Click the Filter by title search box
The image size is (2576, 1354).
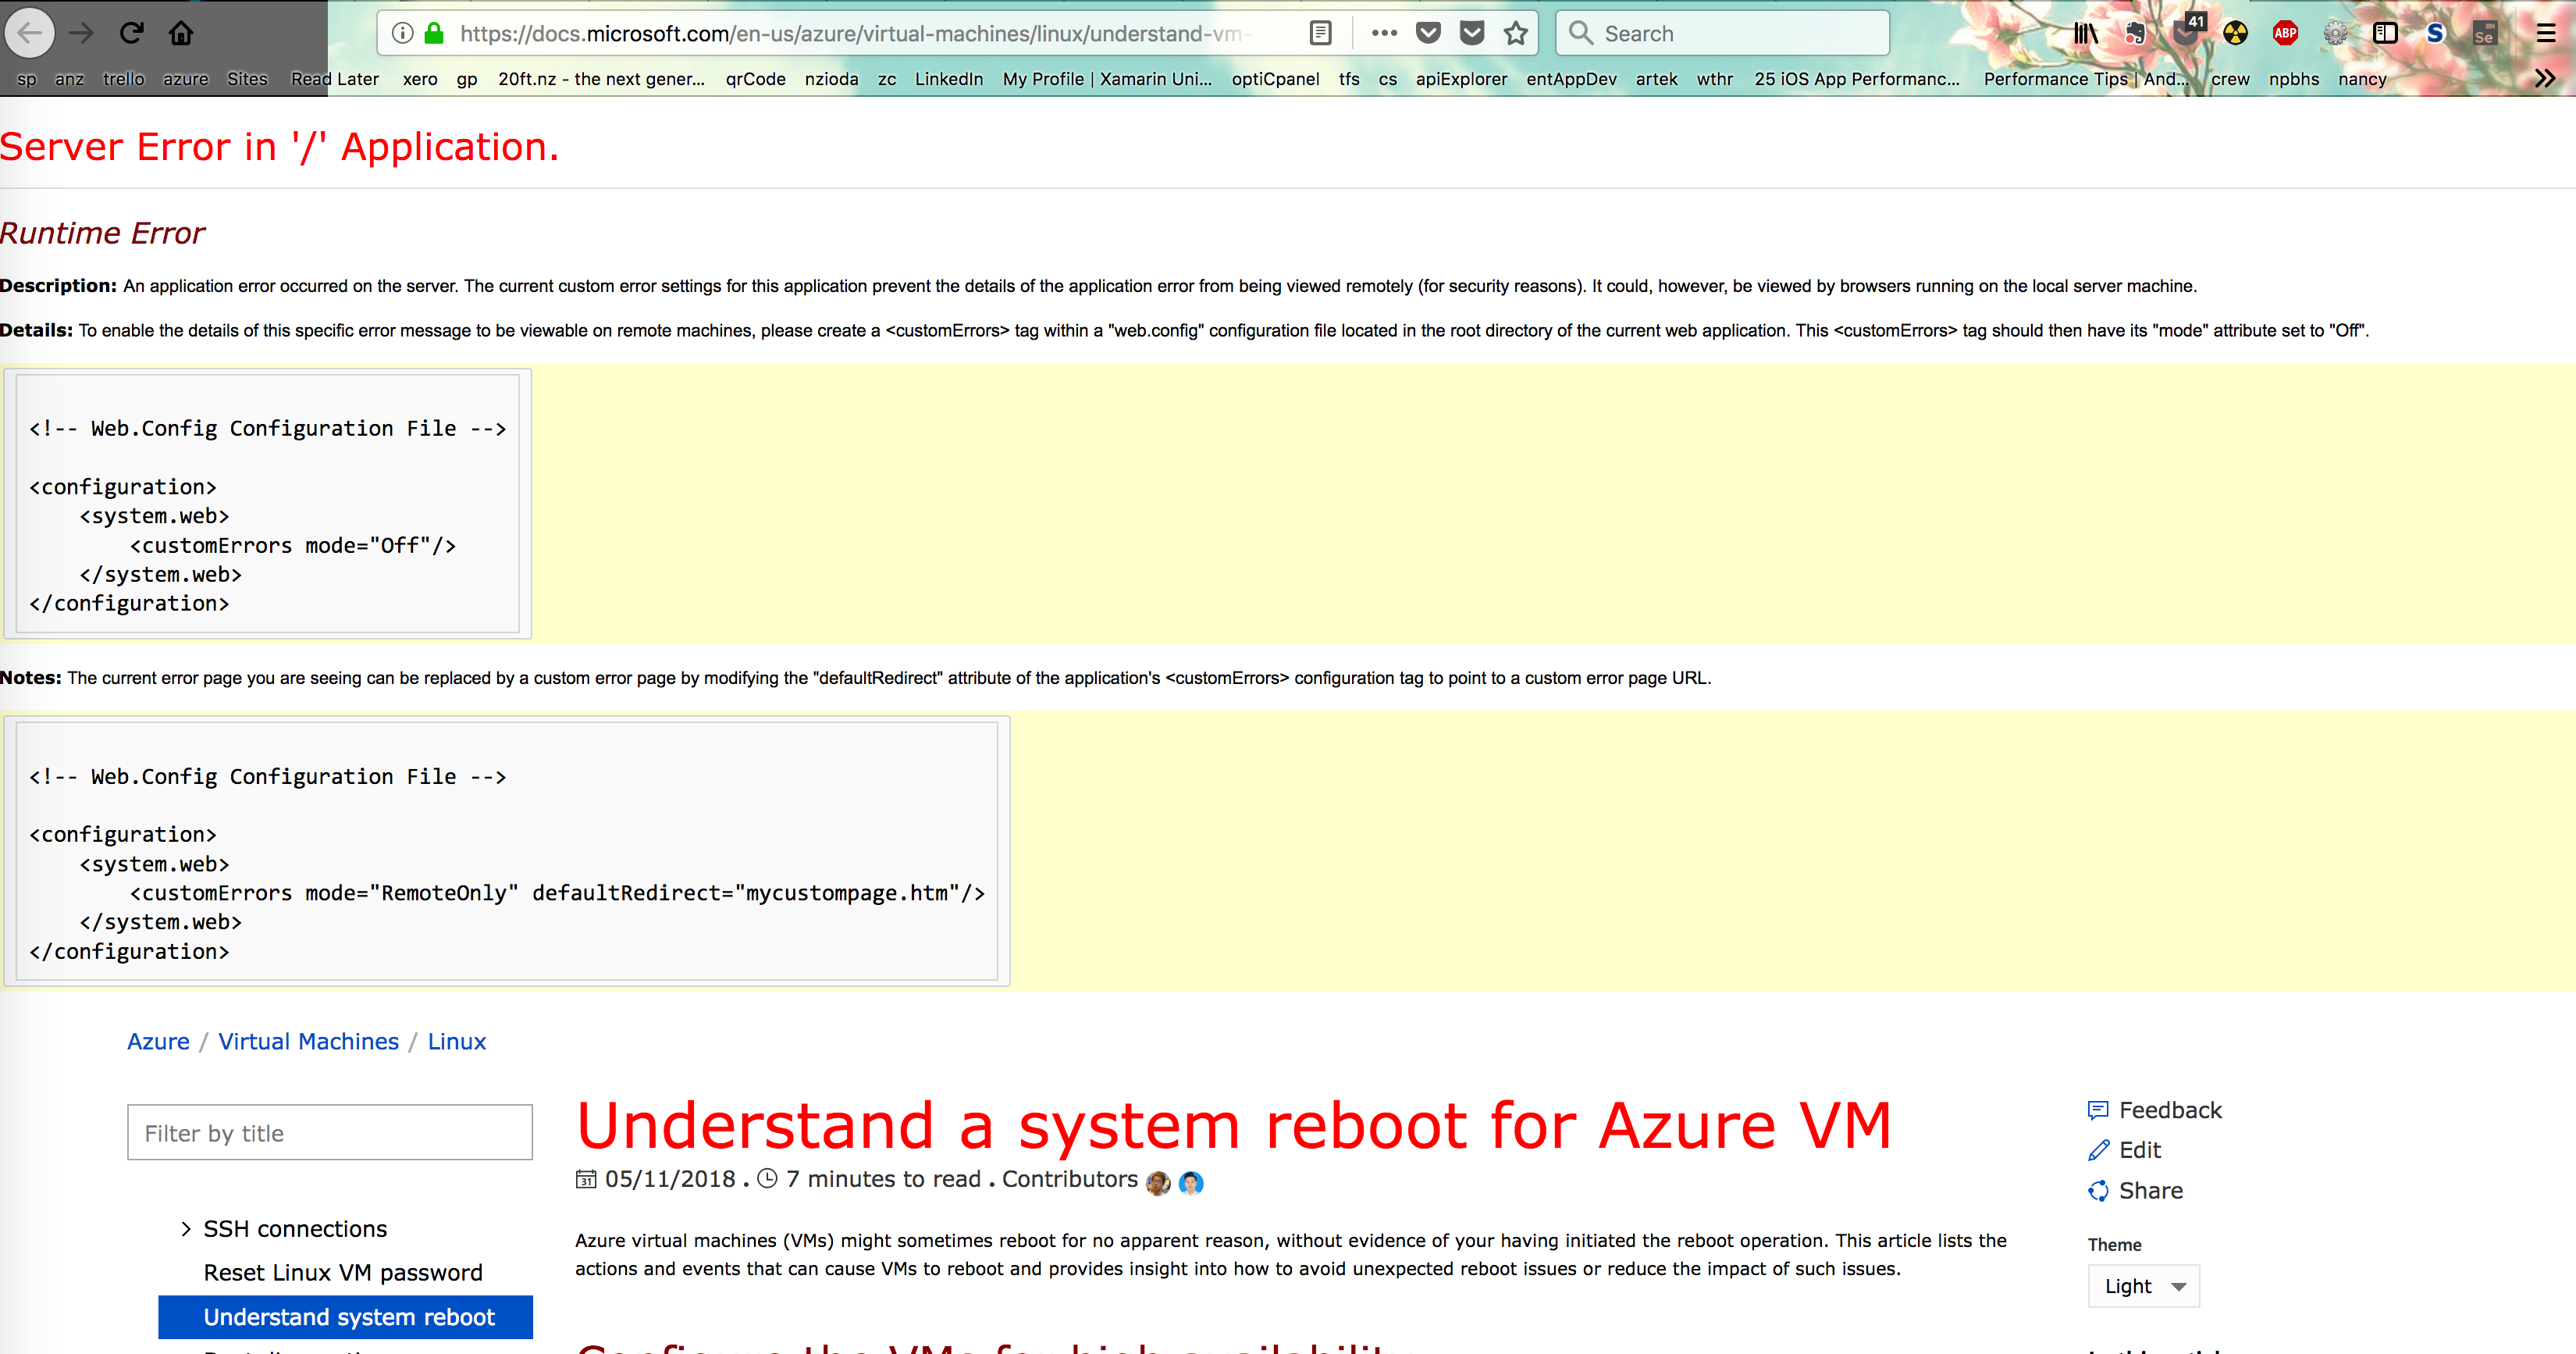[x=329, y=1132]
